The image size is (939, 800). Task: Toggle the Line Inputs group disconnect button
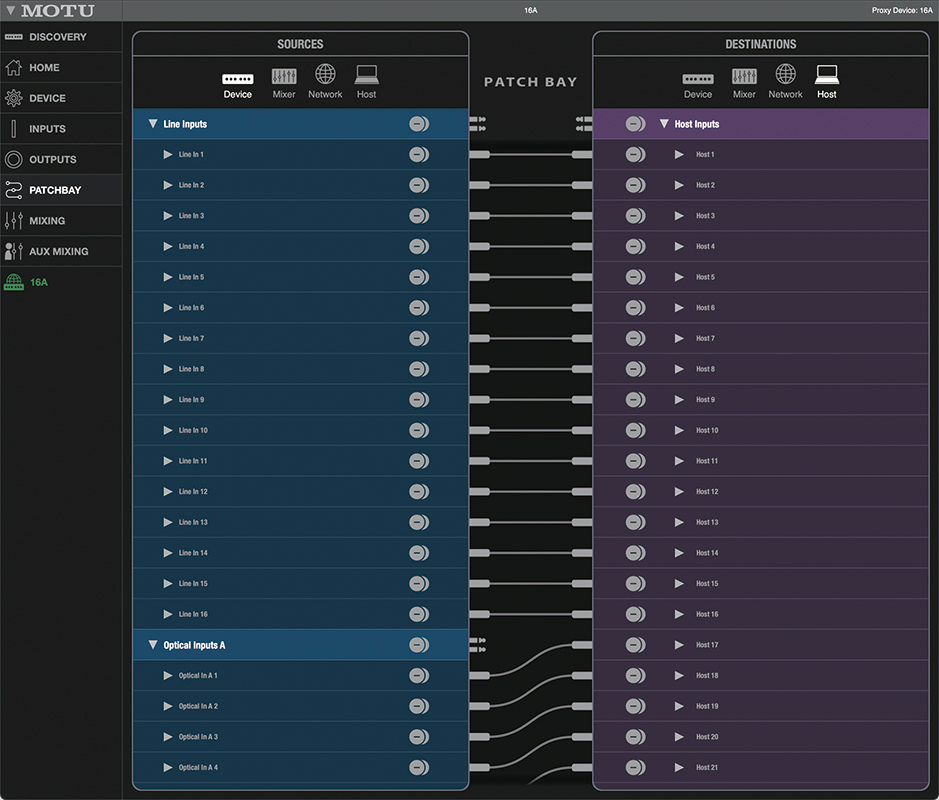[x=419, y=124]
